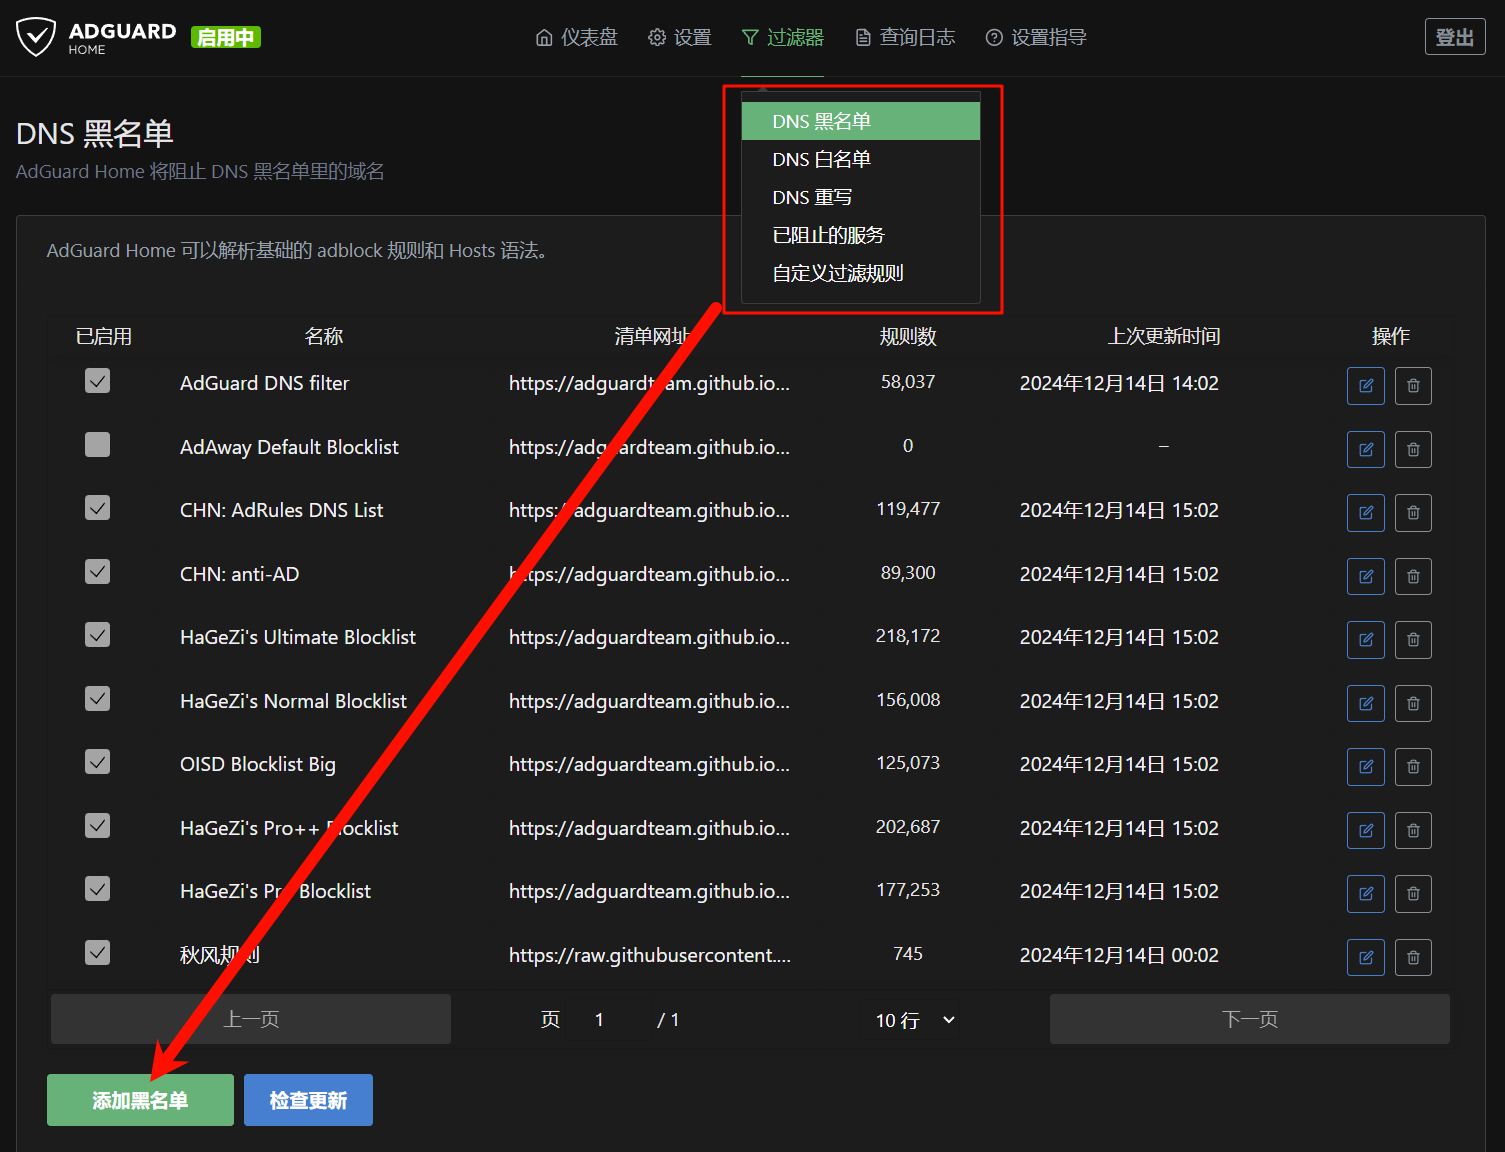Delete the 745-rule raw.githubusercontent list
Viewport: 1505px width, 1152px height.
1413,957
